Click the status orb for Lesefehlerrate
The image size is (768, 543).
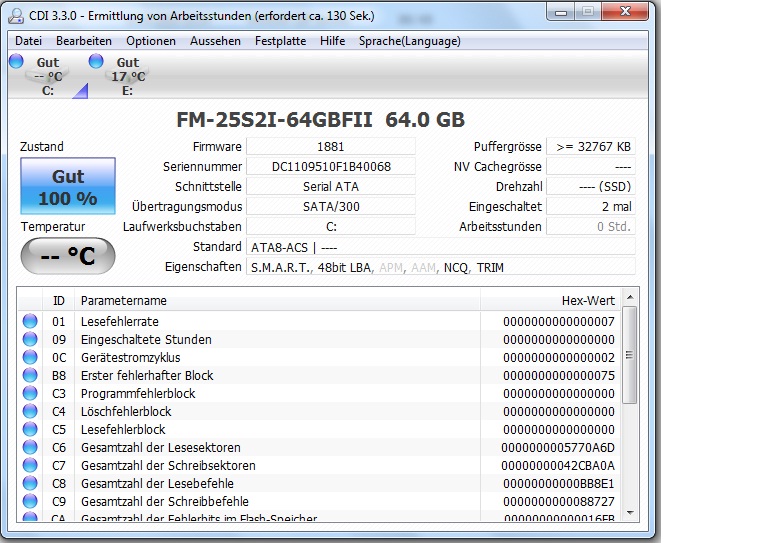(30, 321)
